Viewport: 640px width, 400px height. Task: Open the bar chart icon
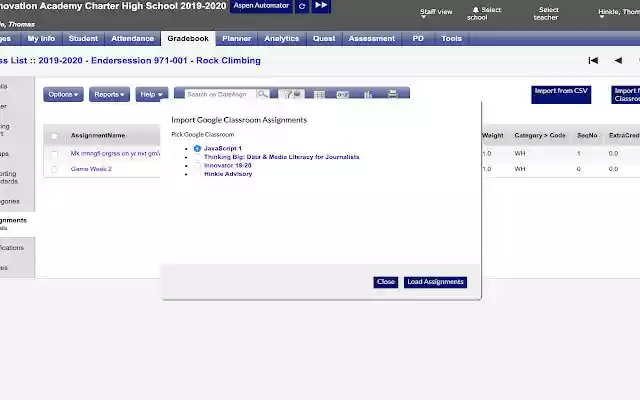(368, 94)
